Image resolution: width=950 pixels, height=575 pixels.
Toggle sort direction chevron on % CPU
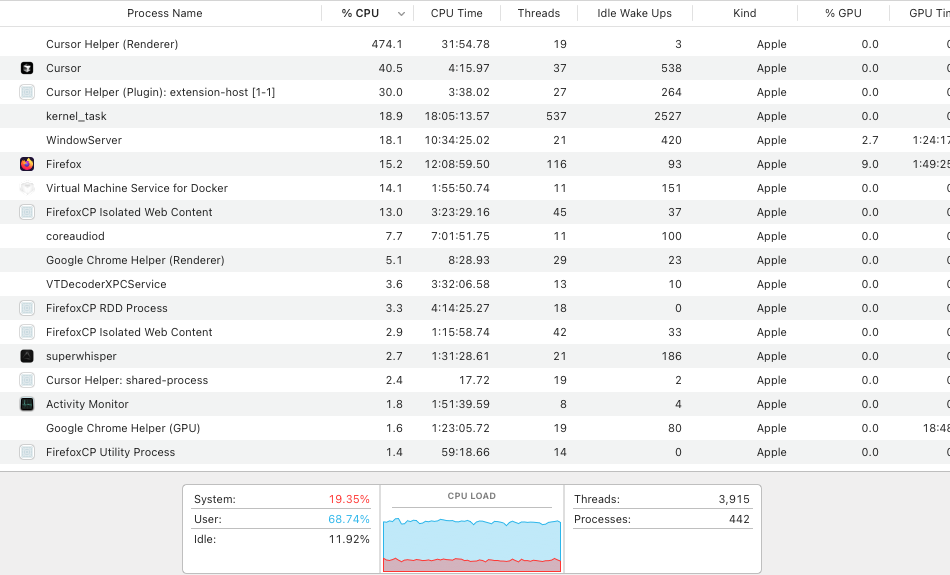click(401, 14)
